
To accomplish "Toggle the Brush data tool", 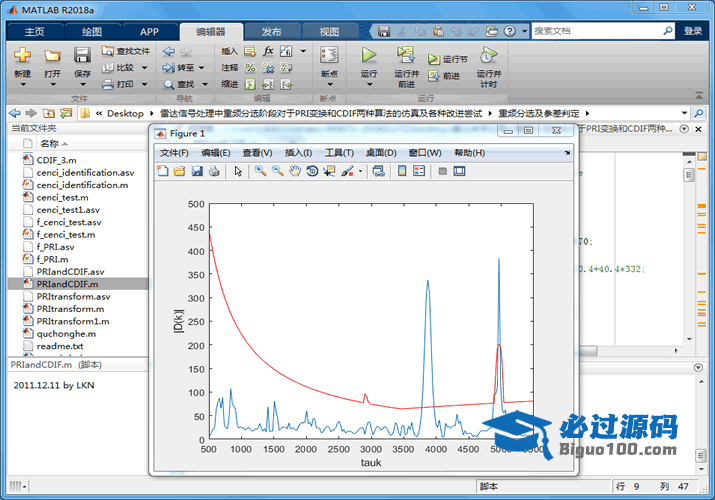I will 347,171.
